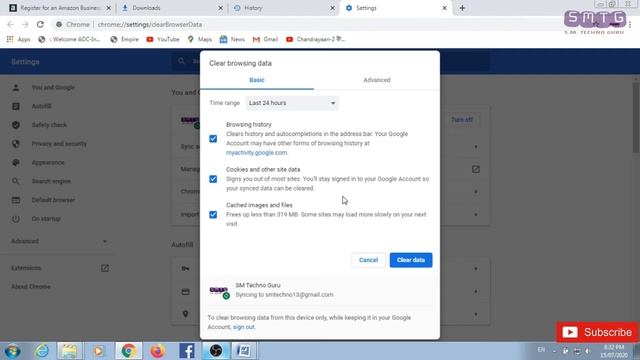Image resolution: width=640 pixels, height=360 pixels.
Task: Toggle Cookies and other site data checkbox
Action: click(x=213, y=179)
